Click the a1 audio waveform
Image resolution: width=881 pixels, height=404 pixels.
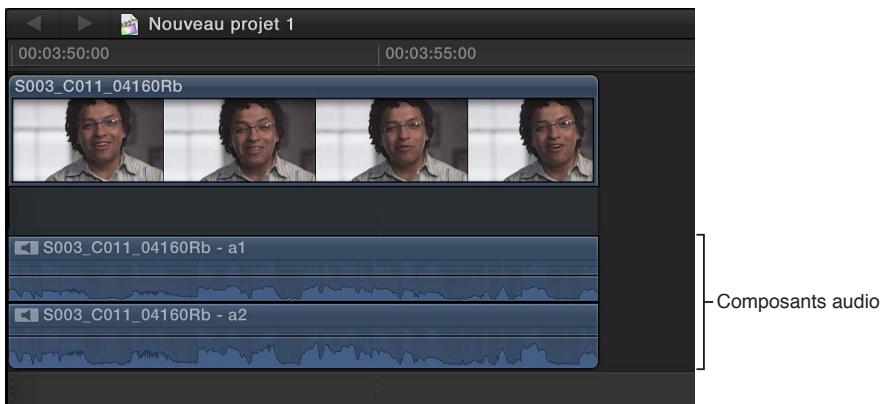click(303, 288)
